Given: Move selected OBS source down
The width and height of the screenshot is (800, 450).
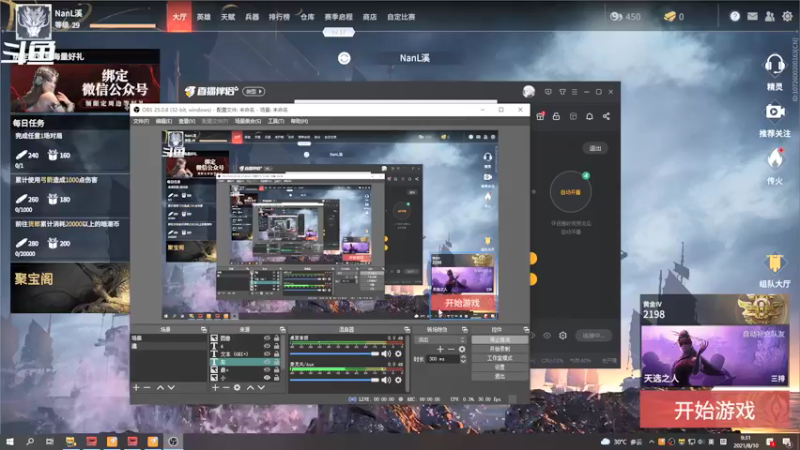Looking at the screenshot, I should click(261, 388).
